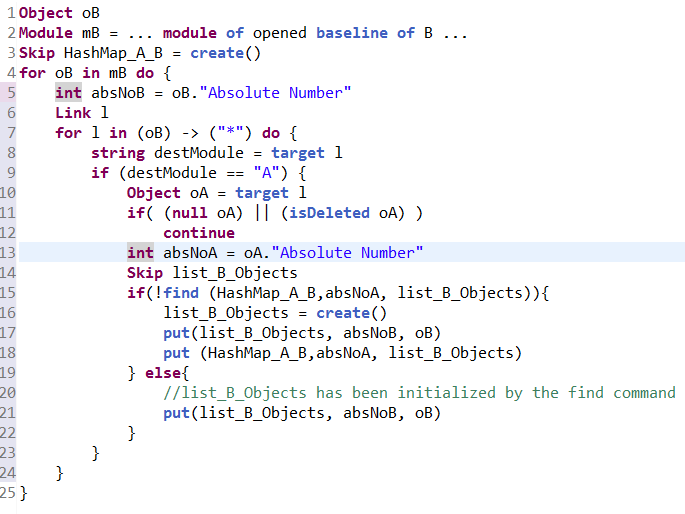Click the highlighted "int" keyword before absNoA
Image resolution: width=685 pixels, height=514 pixels.
tap(140, 252)
